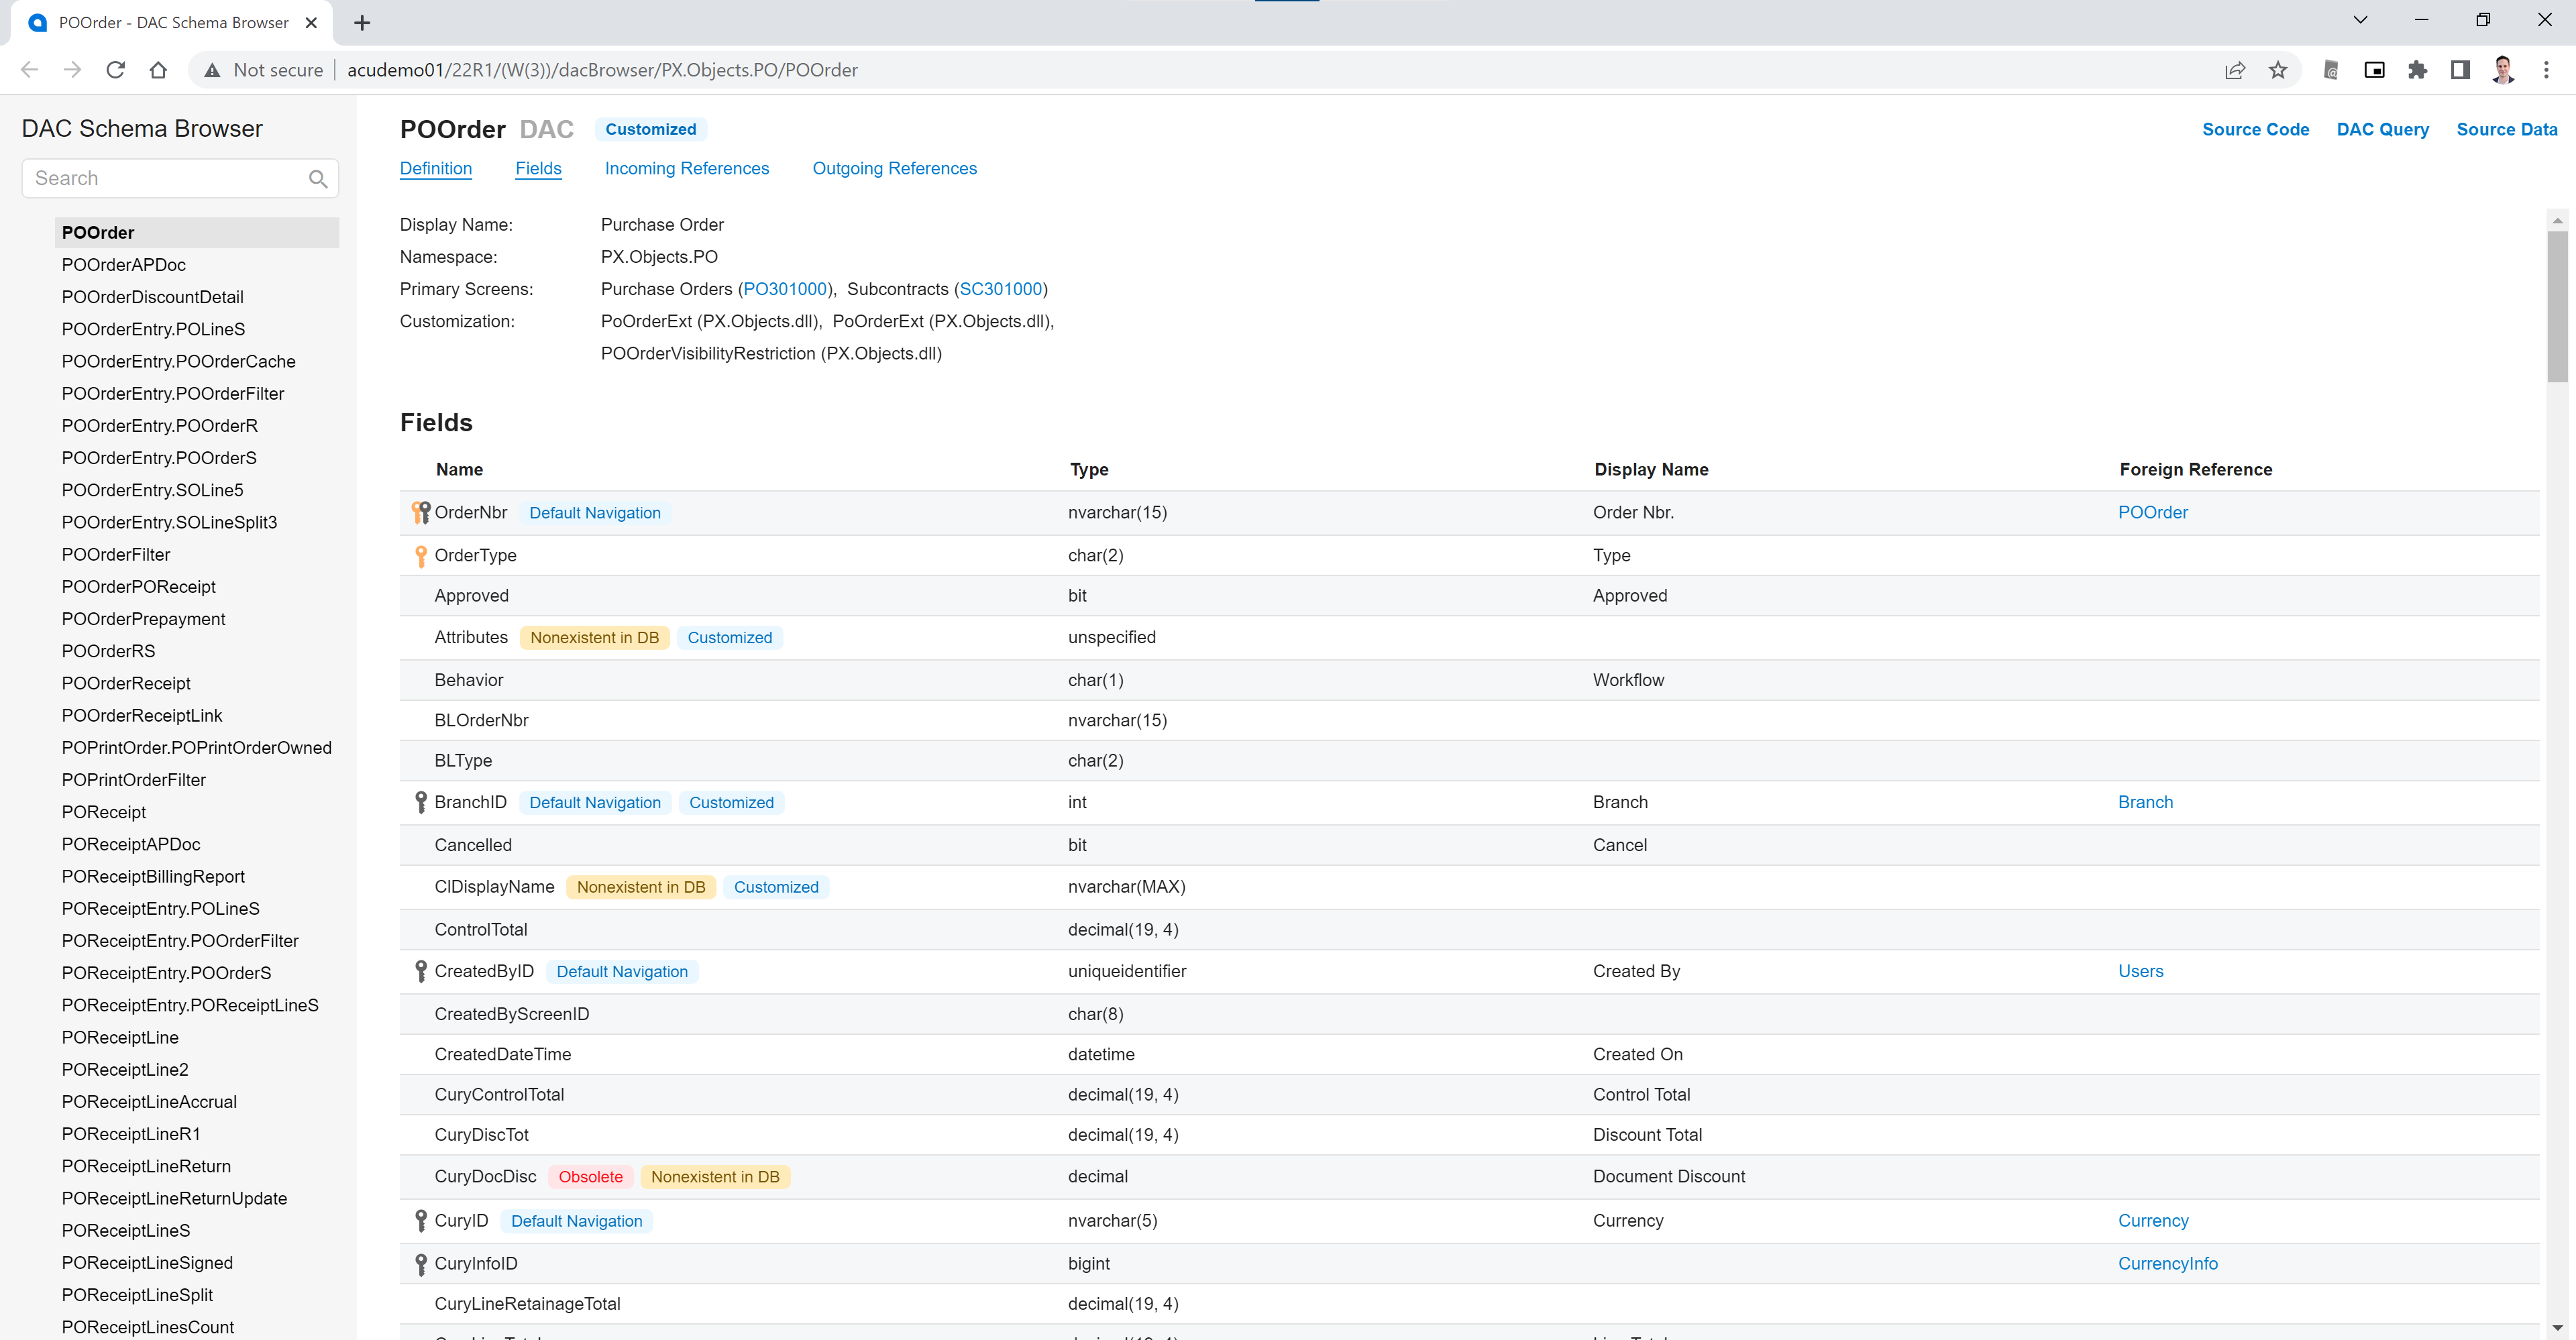Click Nonexistent in DB badge on Attributes
Screen dimensions: 2576x1340
point(594,638)
